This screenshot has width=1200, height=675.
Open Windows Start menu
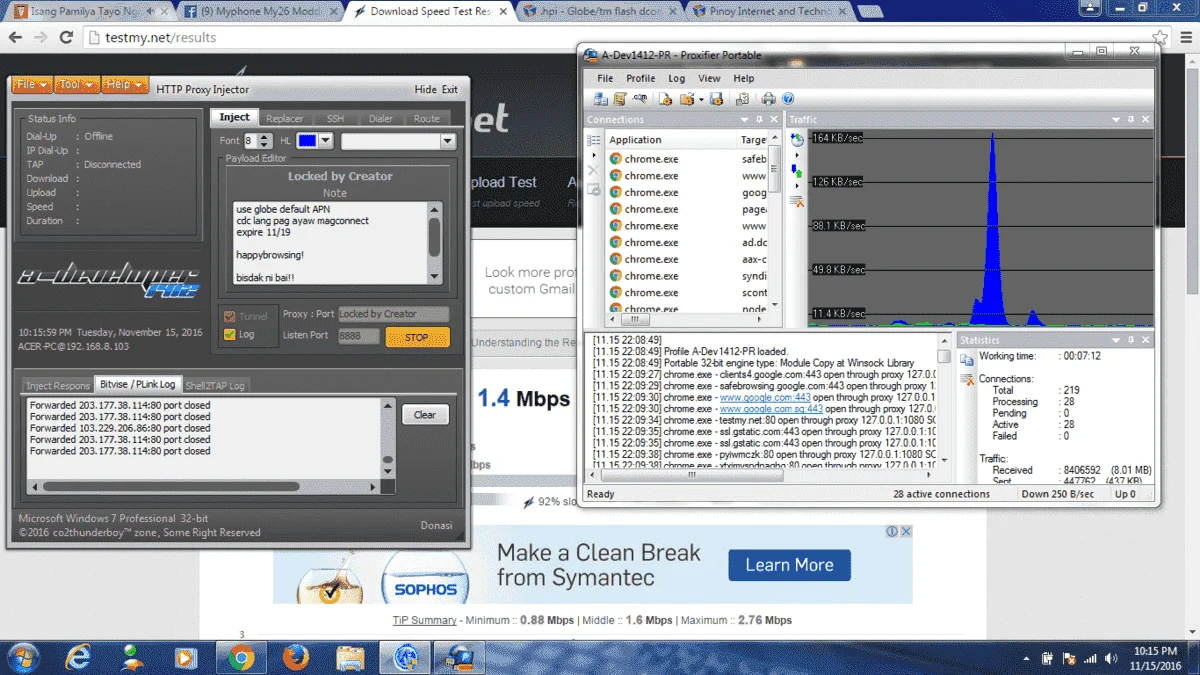pyautogui.click(x=24, y=657)
